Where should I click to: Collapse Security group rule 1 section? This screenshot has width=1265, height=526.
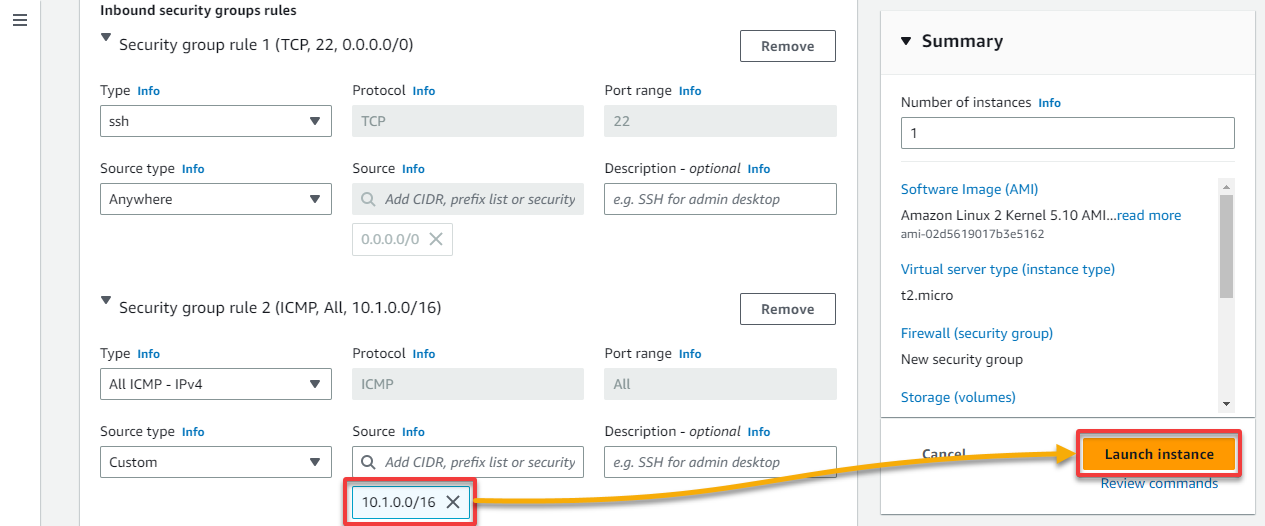(x=106, y=38)
